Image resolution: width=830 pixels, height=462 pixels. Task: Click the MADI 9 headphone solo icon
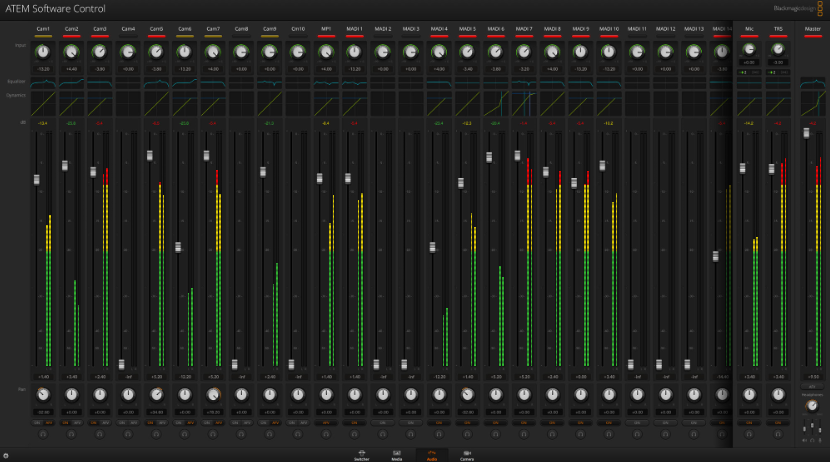[x=581, y=434]
